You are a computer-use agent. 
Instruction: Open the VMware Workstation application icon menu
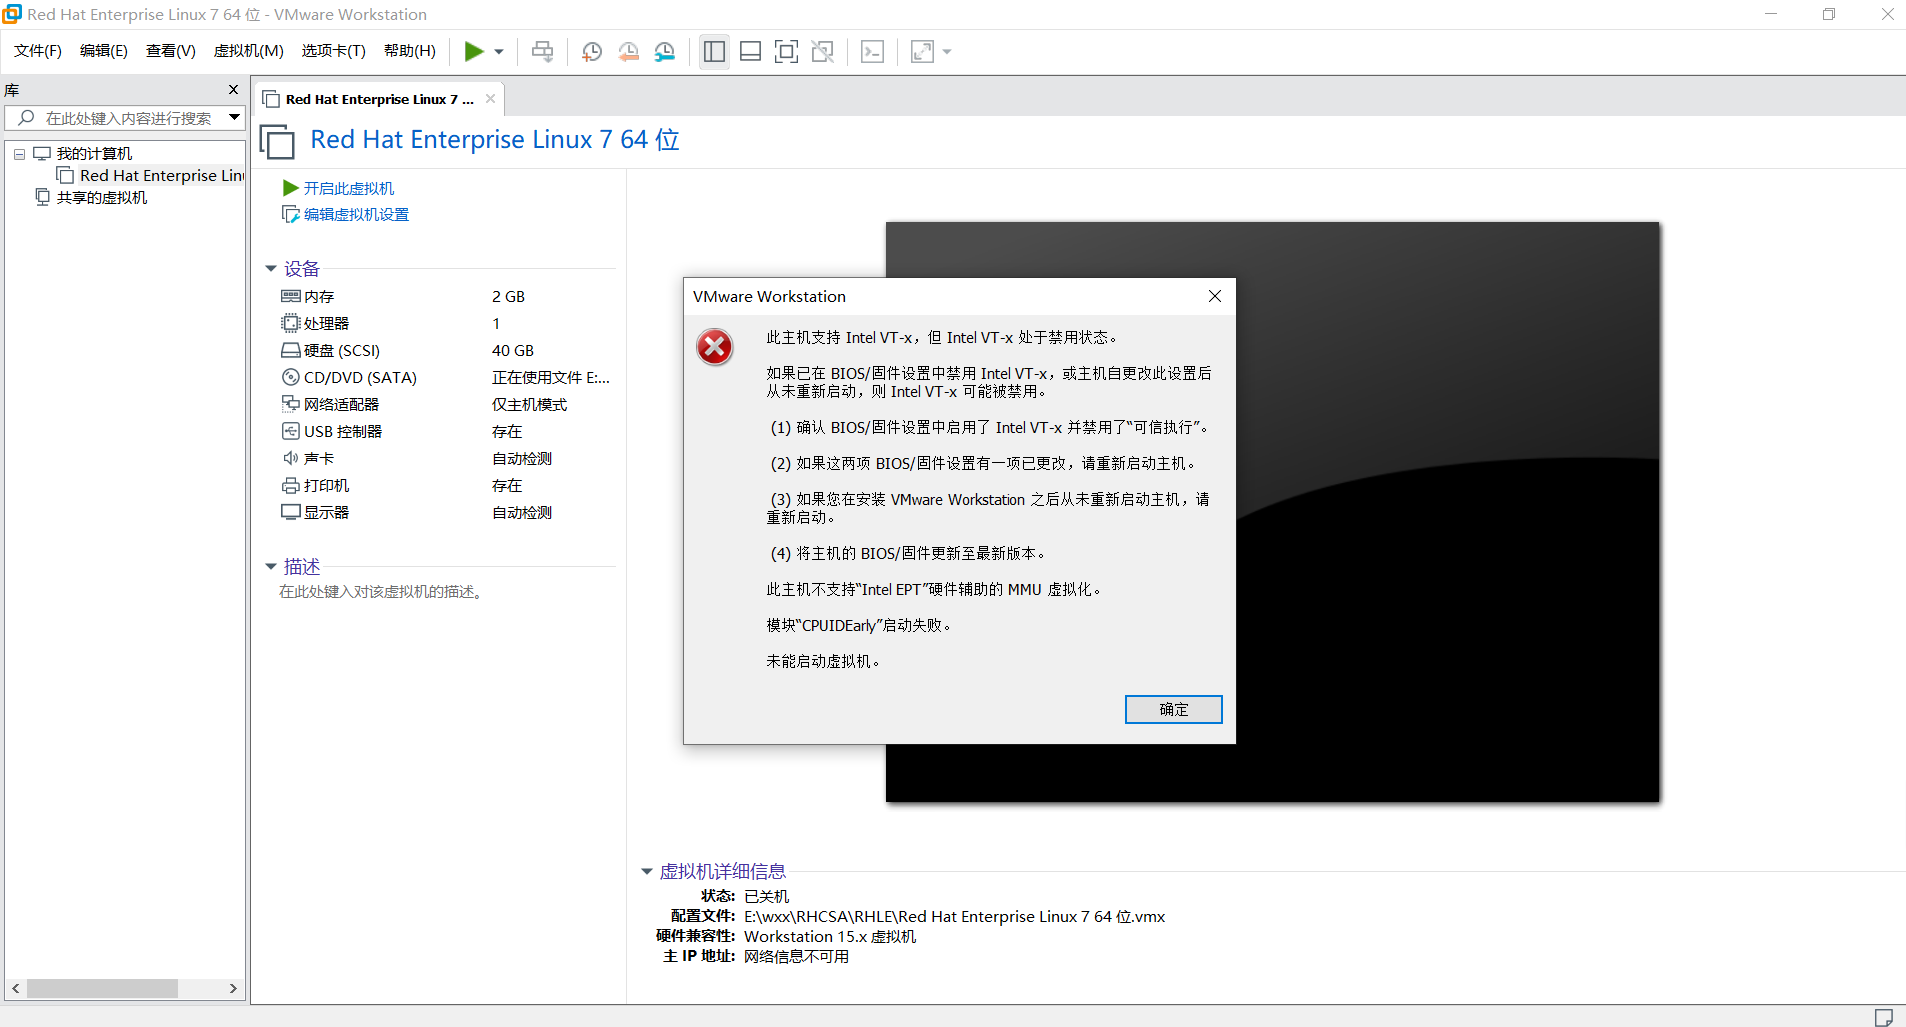11,14
